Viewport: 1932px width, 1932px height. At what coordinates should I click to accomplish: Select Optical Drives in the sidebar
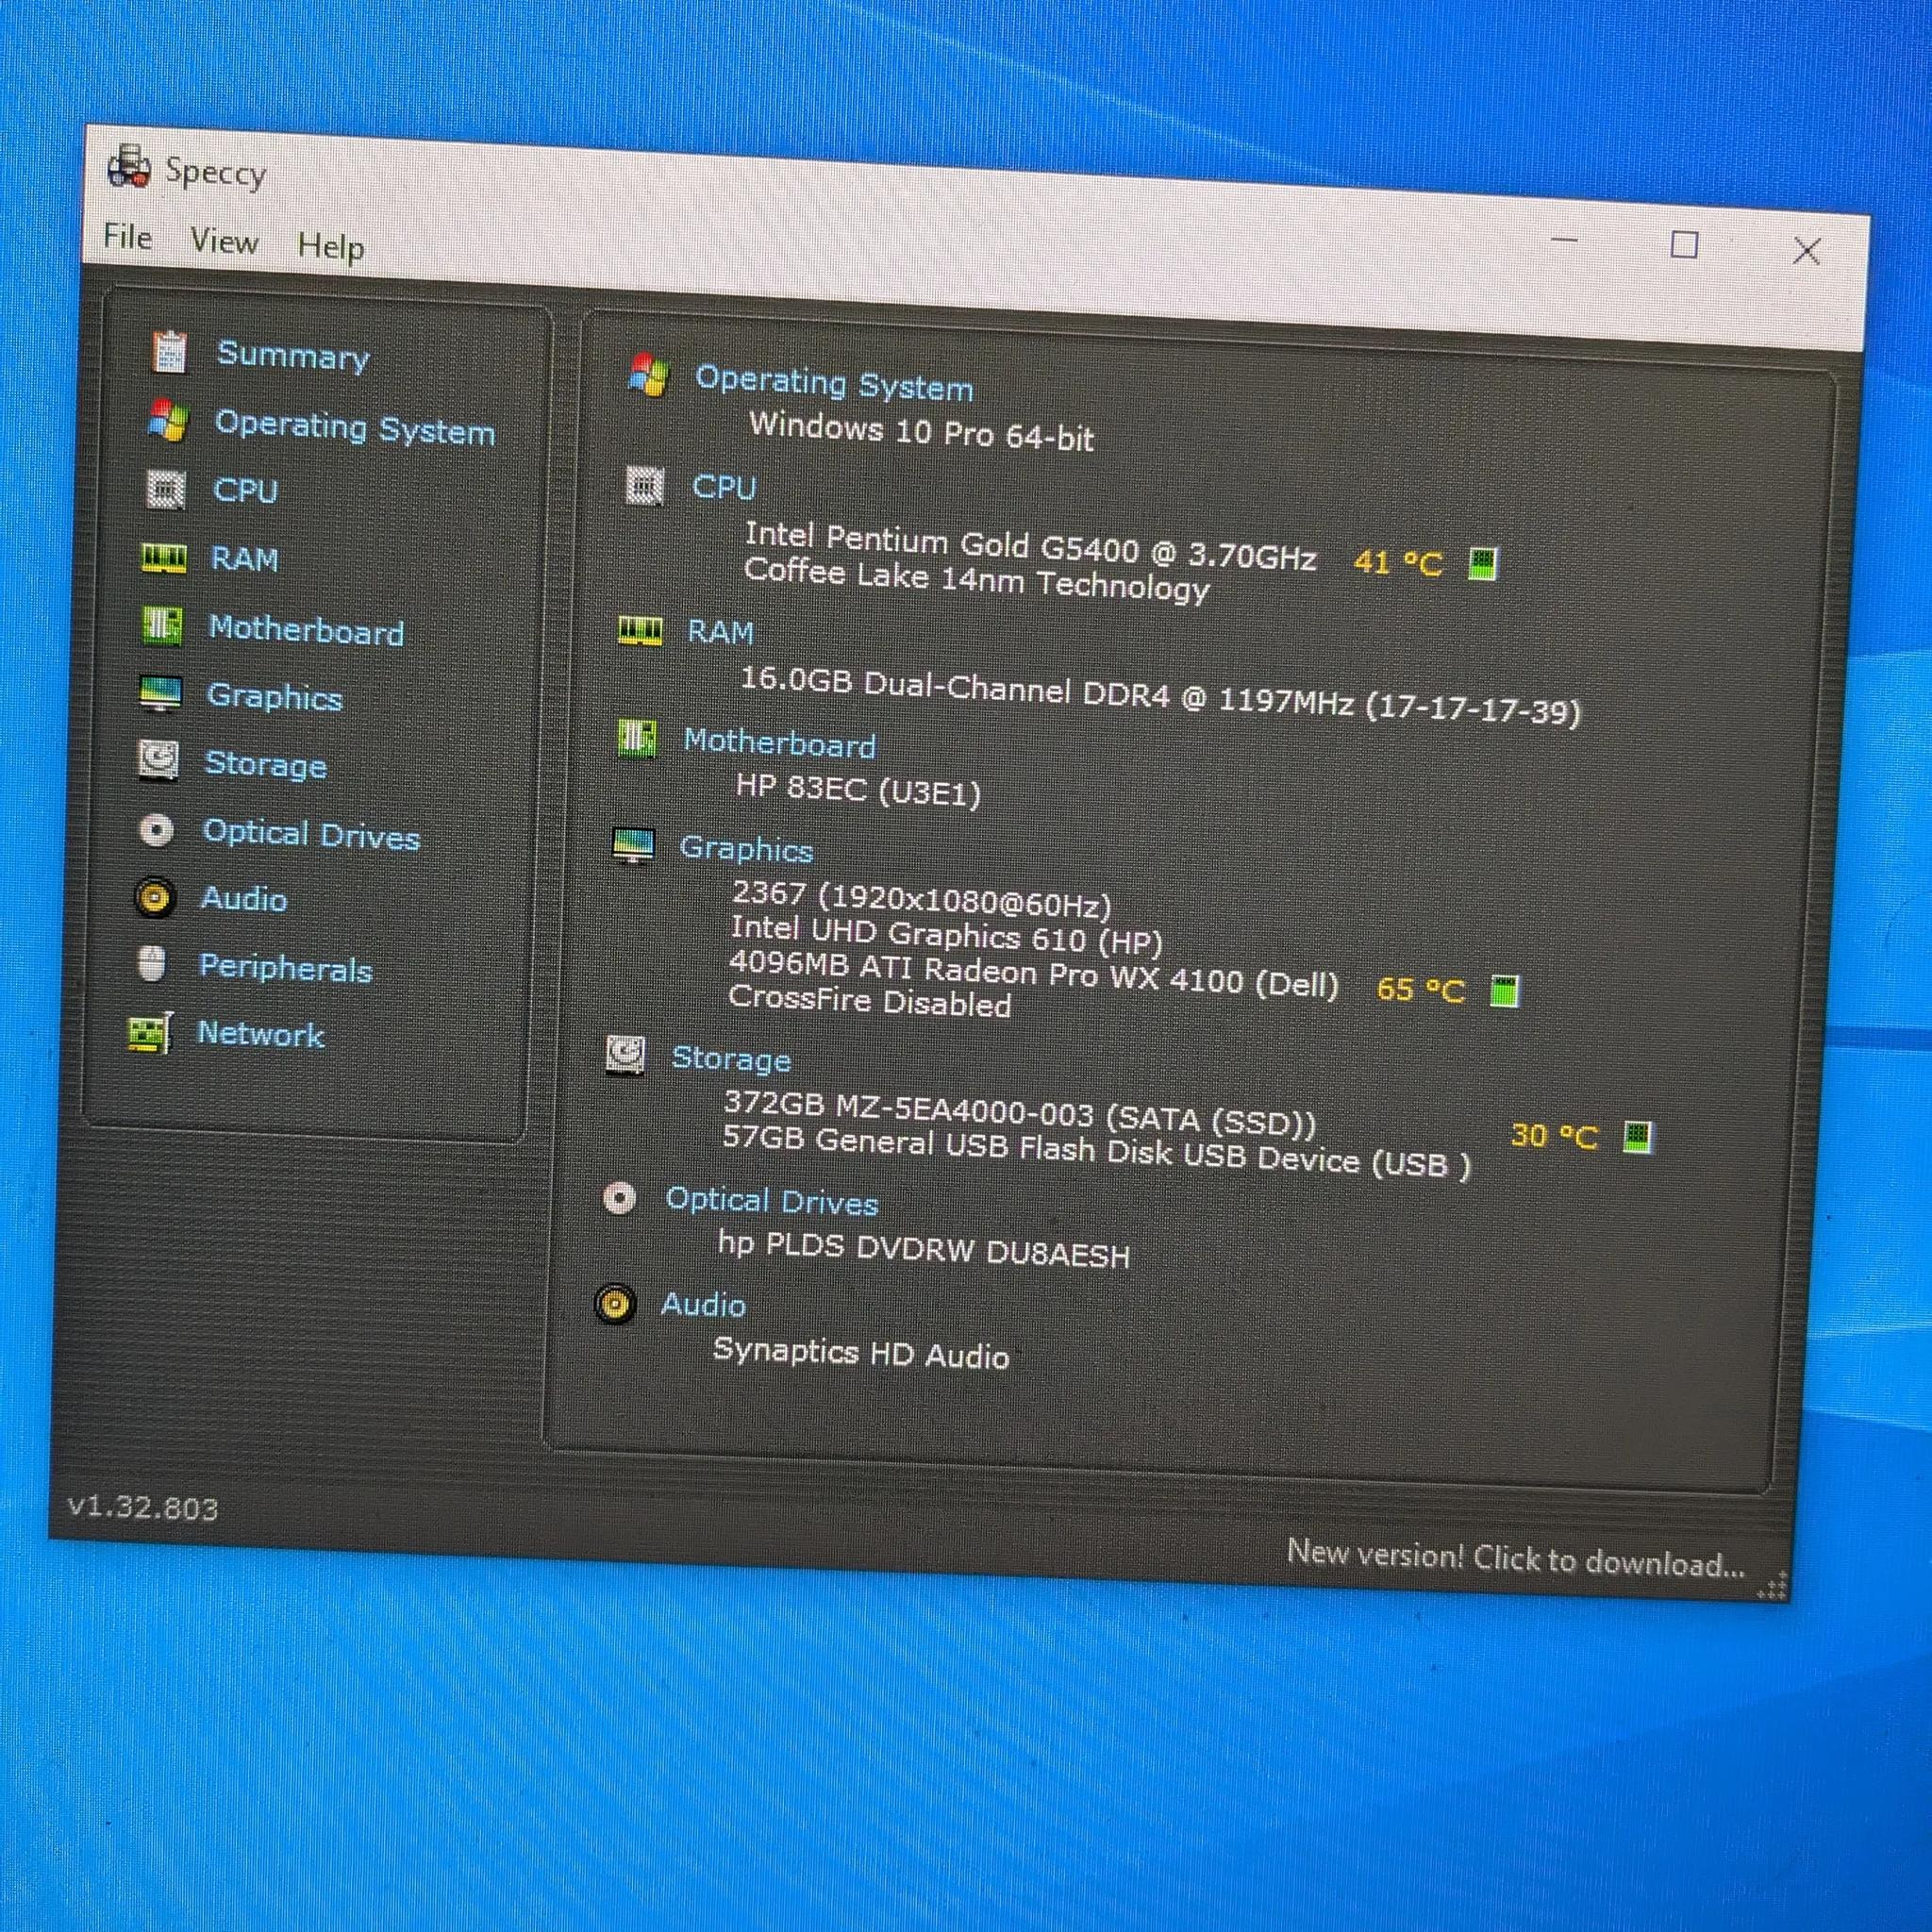point(311,834)
